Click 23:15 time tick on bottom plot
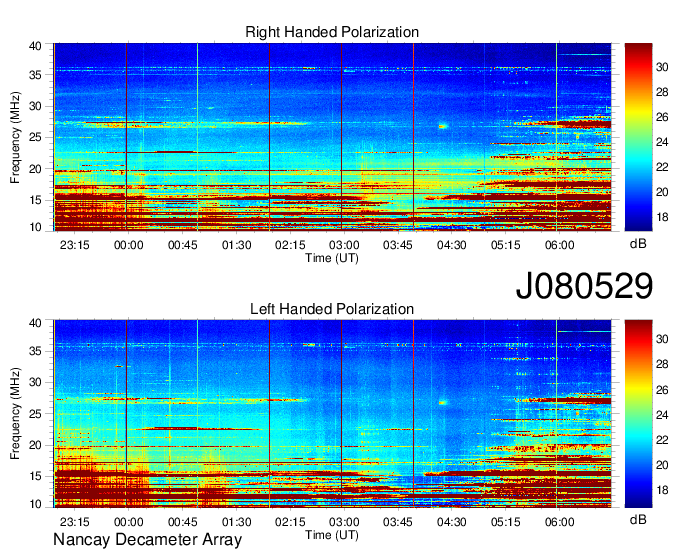 (x=75, y=522)
